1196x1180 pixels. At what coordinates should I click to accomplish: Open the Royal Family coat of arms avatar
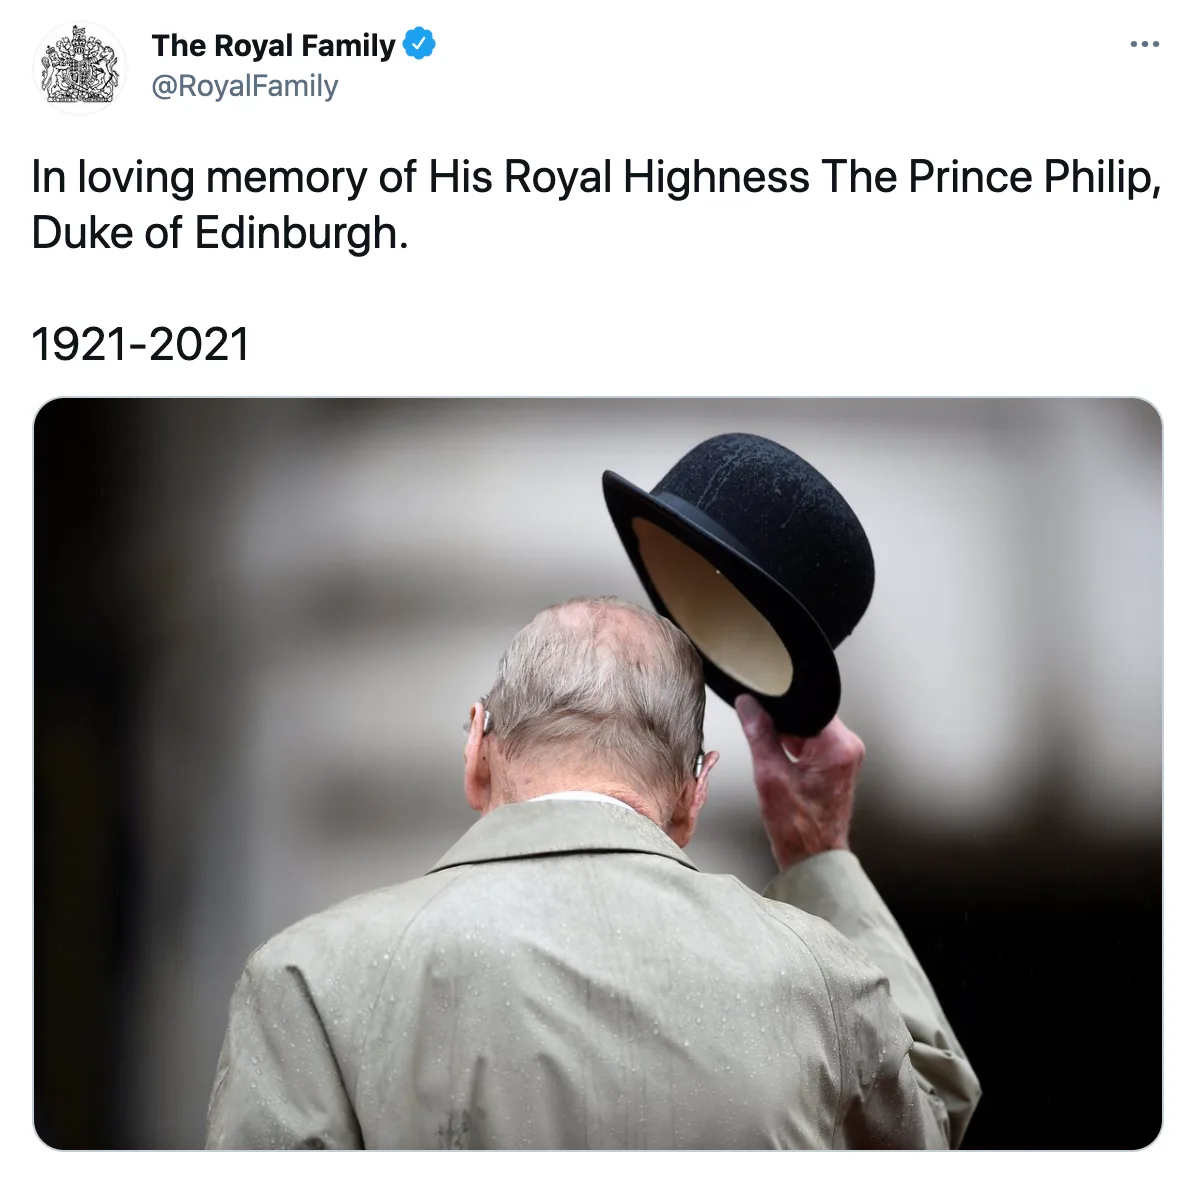80,68
